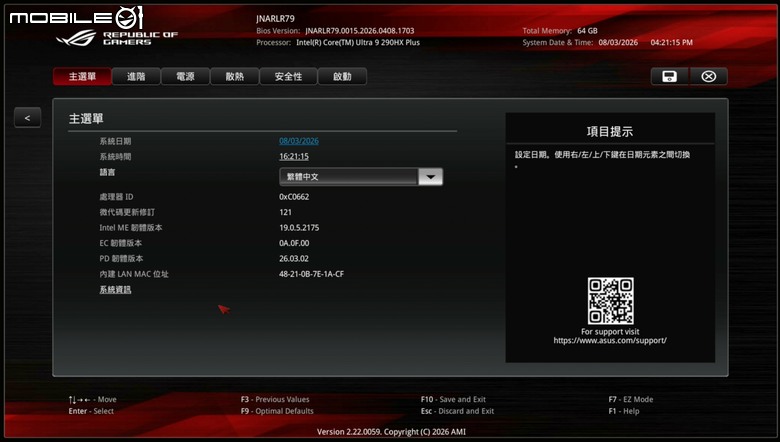
Task: Click the 系統日期 label
Action: click(115, 141)
